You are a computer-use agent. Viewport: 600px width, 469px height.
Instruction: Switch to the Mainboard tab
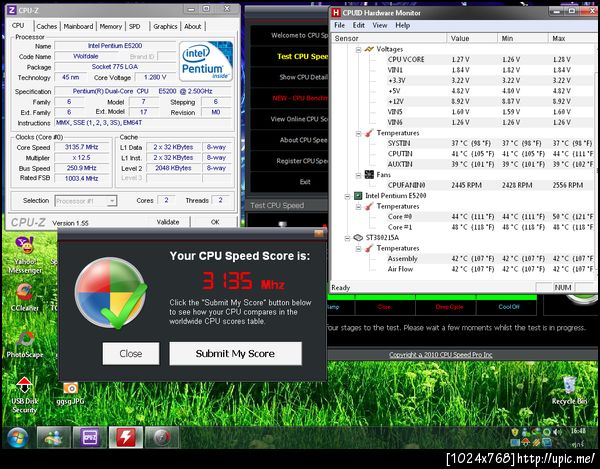(78, 26)
